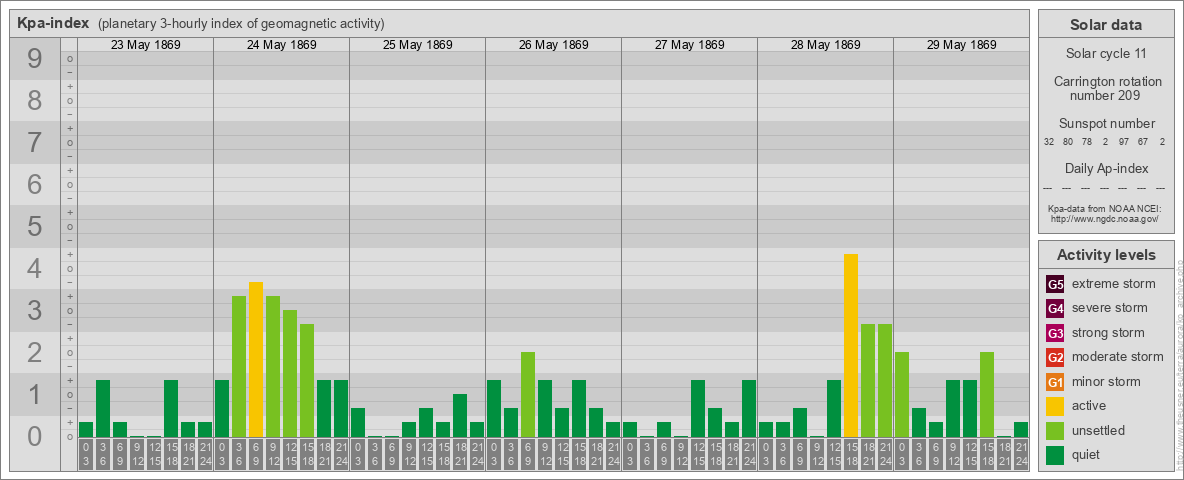The image size is (1184, 480).
Task: Open the ngdc.noaa.gov link
Action: tap(1103, 218)
